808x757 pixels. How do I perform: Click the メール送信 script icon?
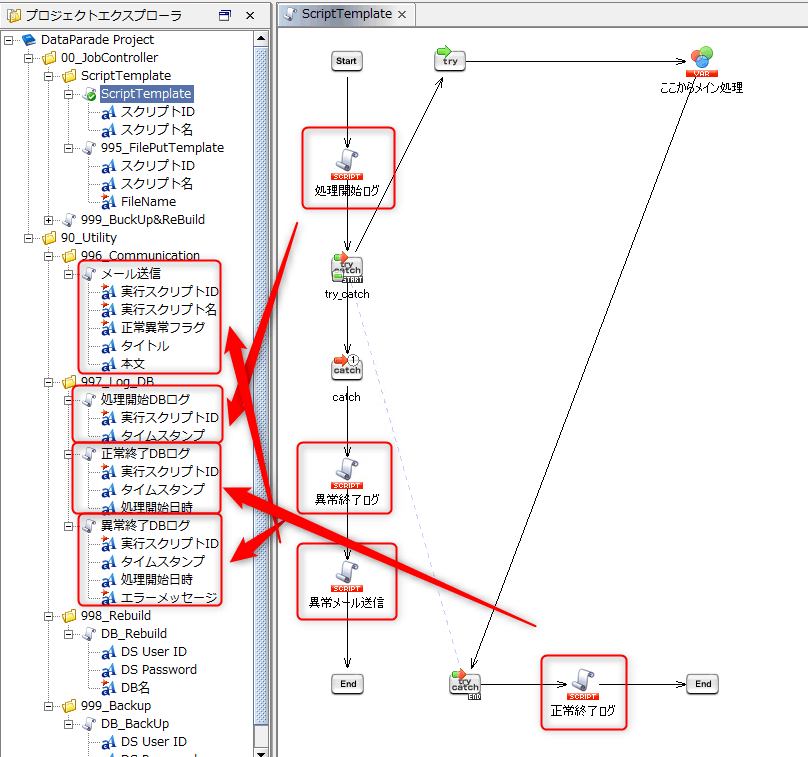pyautogui.click(x=89, y=274)
